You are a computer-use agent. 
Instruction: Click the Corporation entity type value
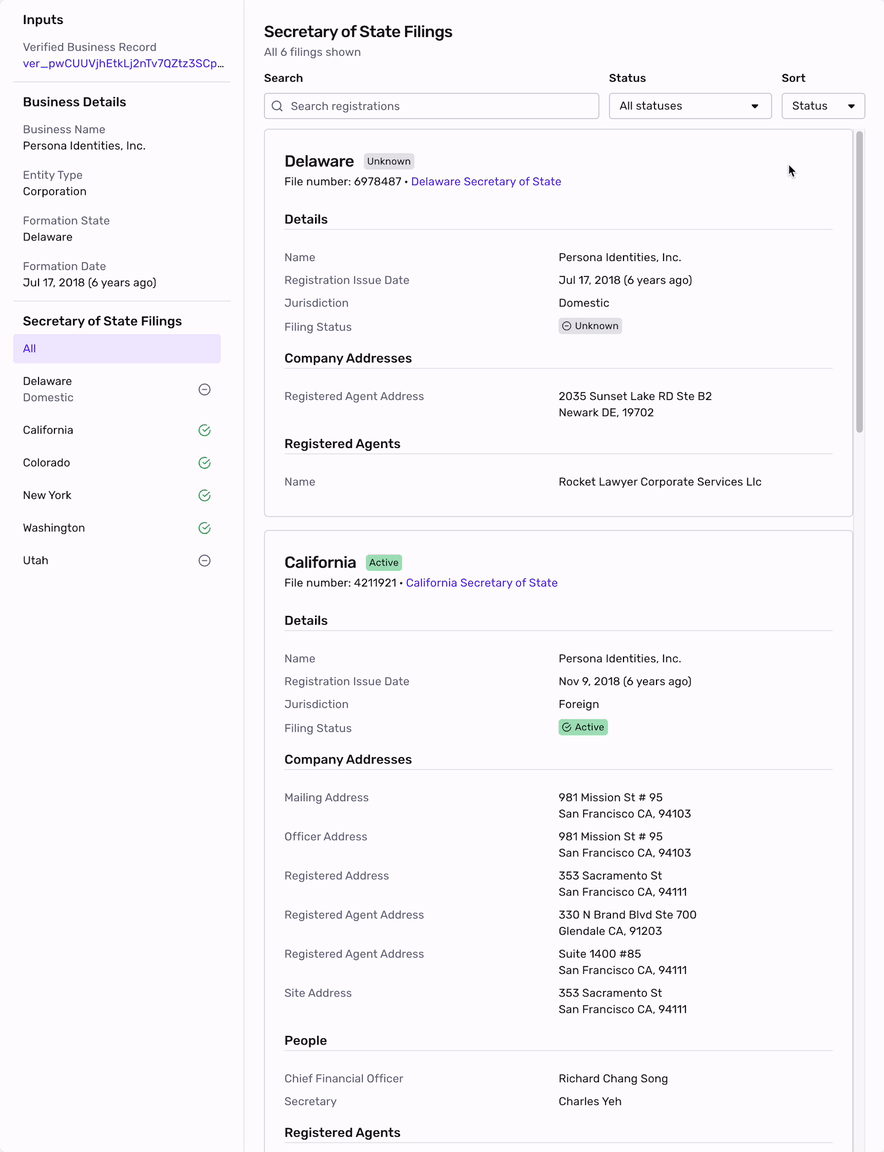(x=54, y=191)
